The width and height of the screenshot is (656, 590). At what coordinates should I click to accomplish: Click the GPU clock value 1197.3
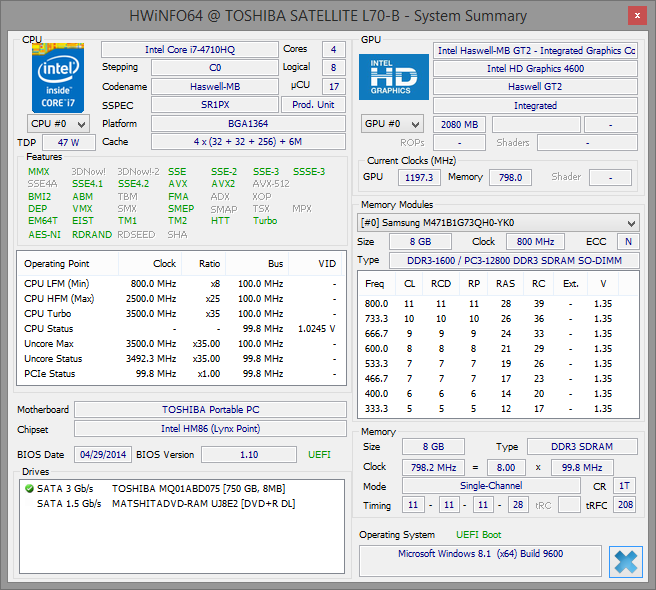[x=419, y=178]
